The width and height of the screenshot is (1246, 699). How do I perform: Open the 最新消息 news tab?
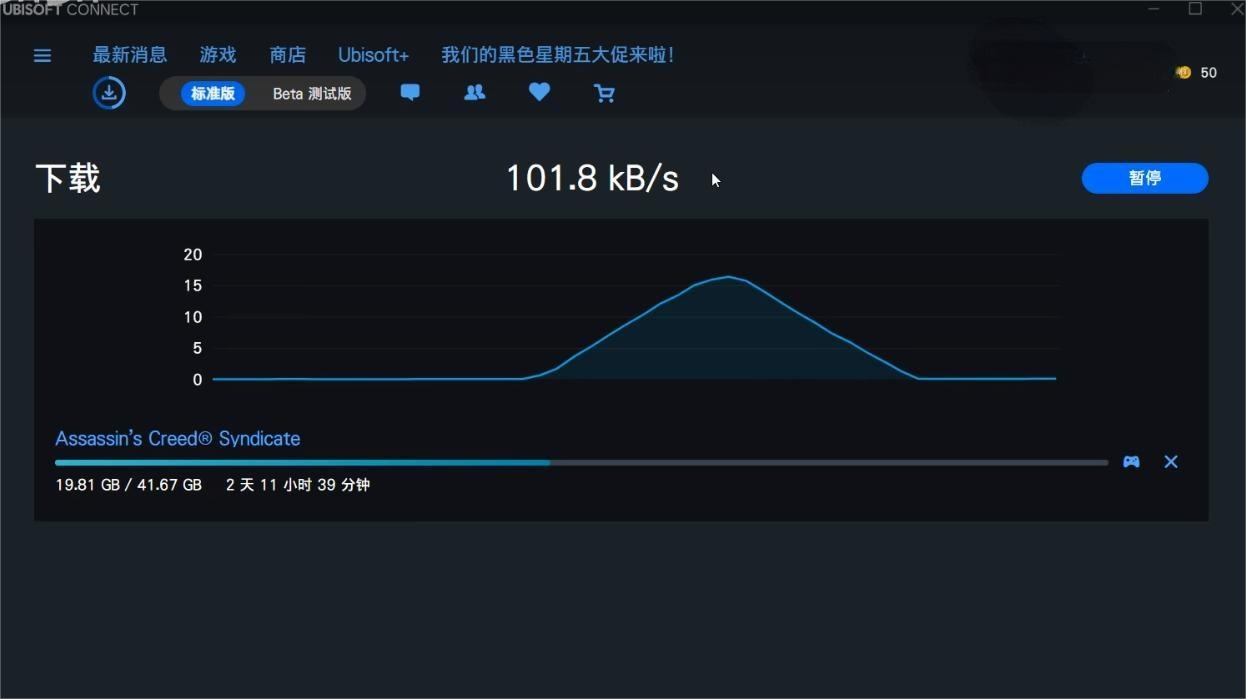(130, 55)
